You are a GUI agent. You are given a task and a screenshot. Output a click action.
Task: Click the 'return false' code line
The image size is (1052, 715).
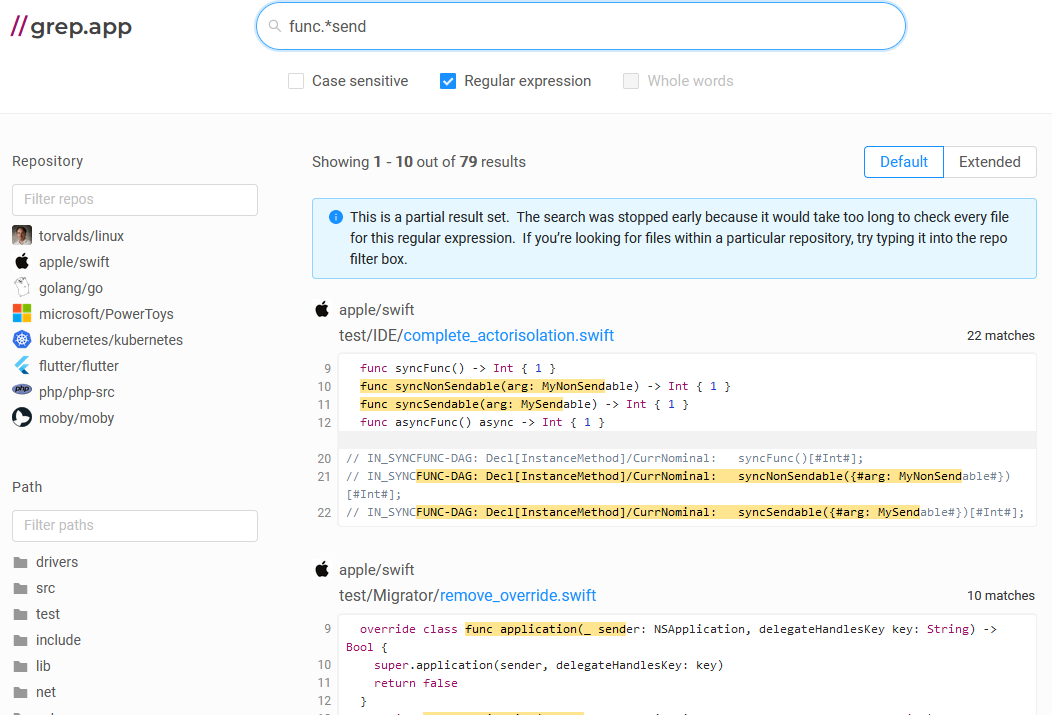415,683
